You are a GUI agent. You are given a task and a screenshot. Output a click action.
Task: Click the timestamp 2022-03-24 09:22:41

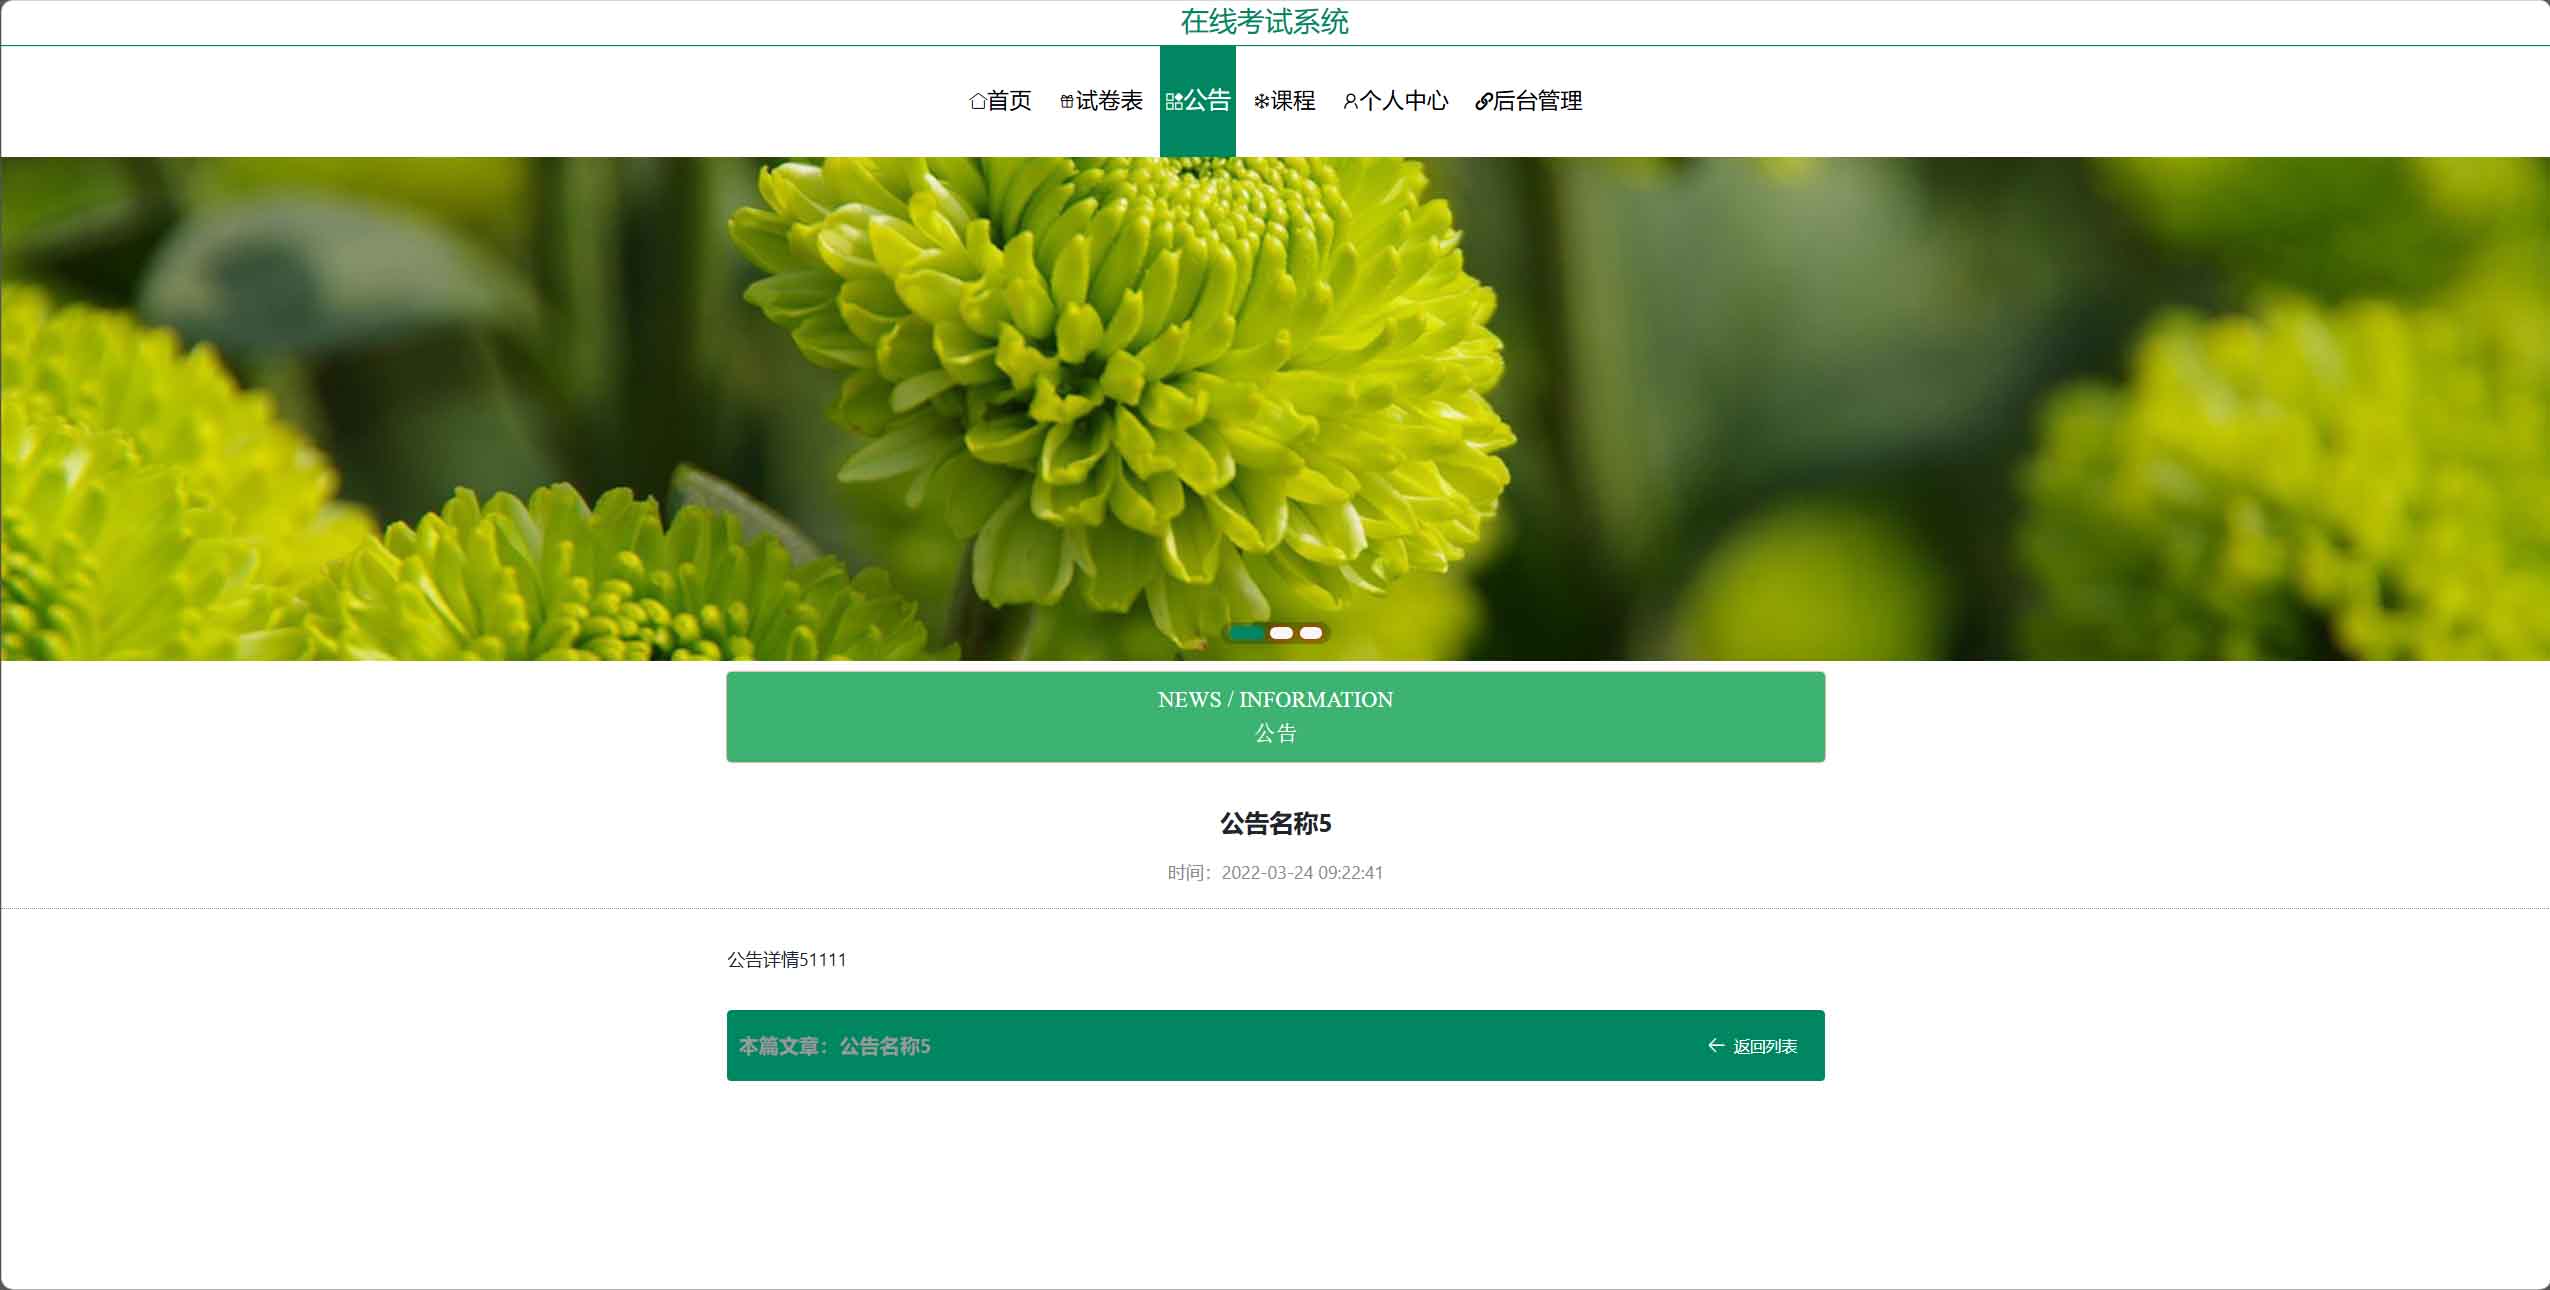(x=1302, y=872)
